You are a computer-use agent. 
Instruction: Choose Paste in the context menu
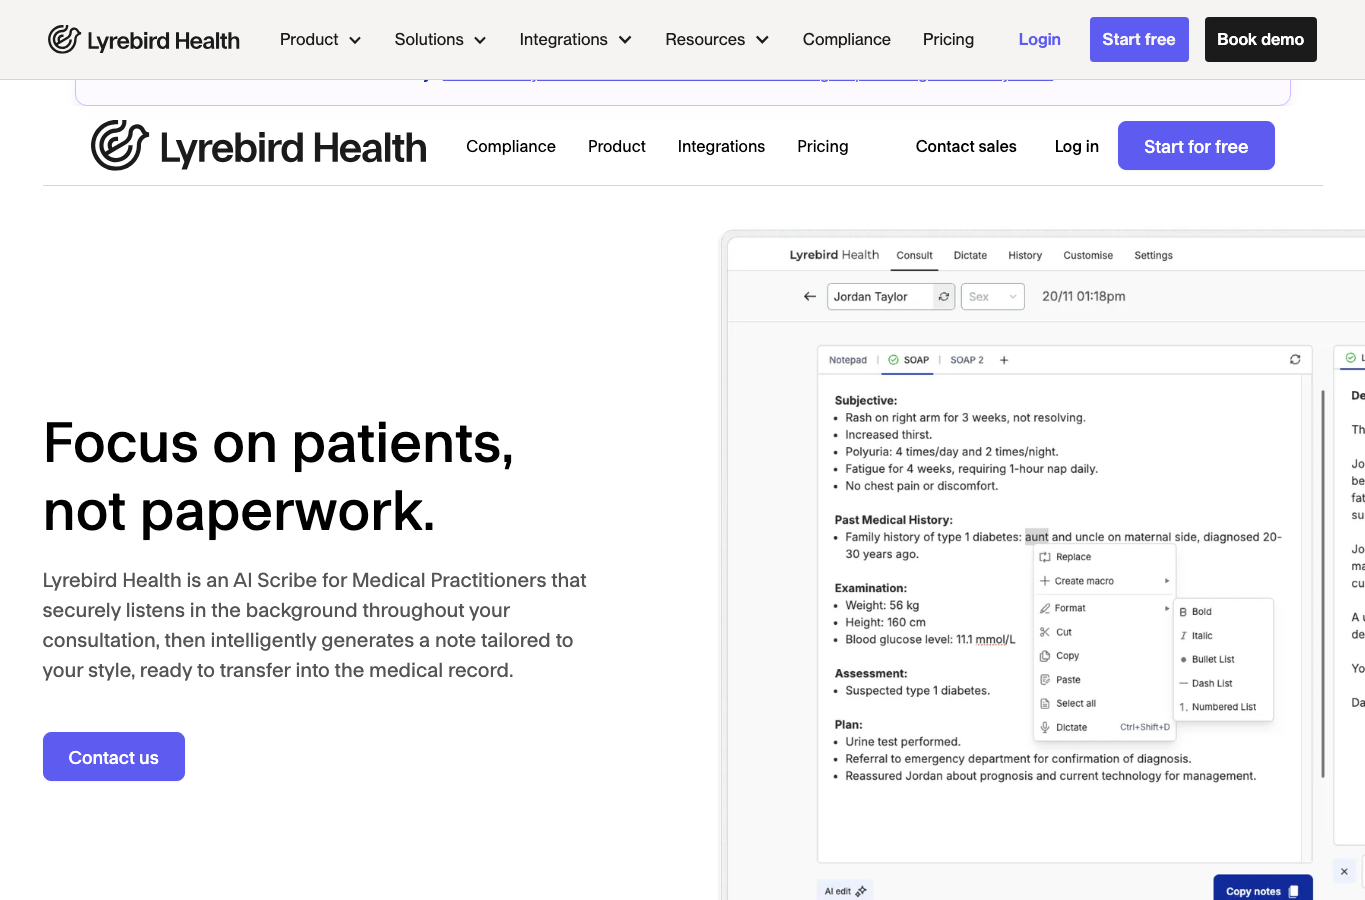click(1061, 680)
